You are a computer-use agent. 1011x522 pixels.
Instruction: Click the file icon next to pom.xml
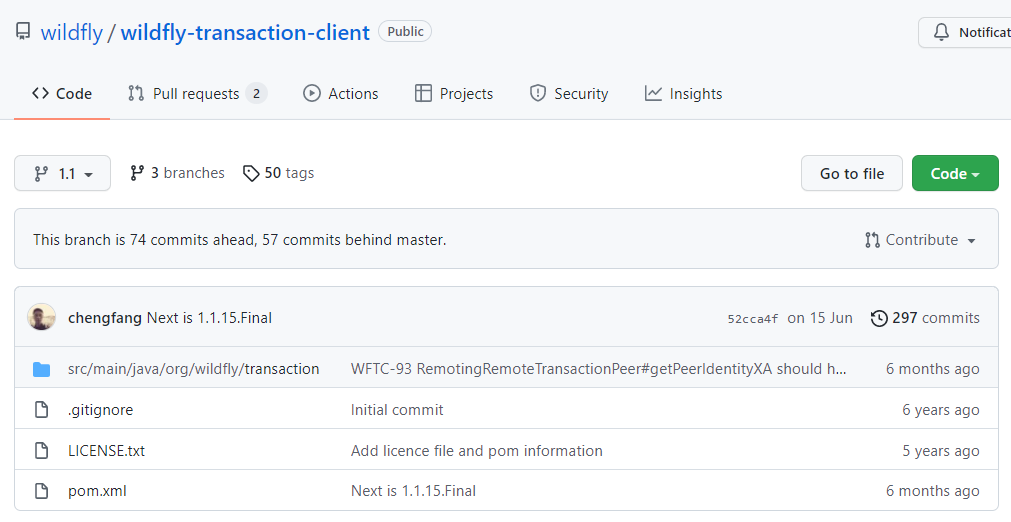click(41, 491)
